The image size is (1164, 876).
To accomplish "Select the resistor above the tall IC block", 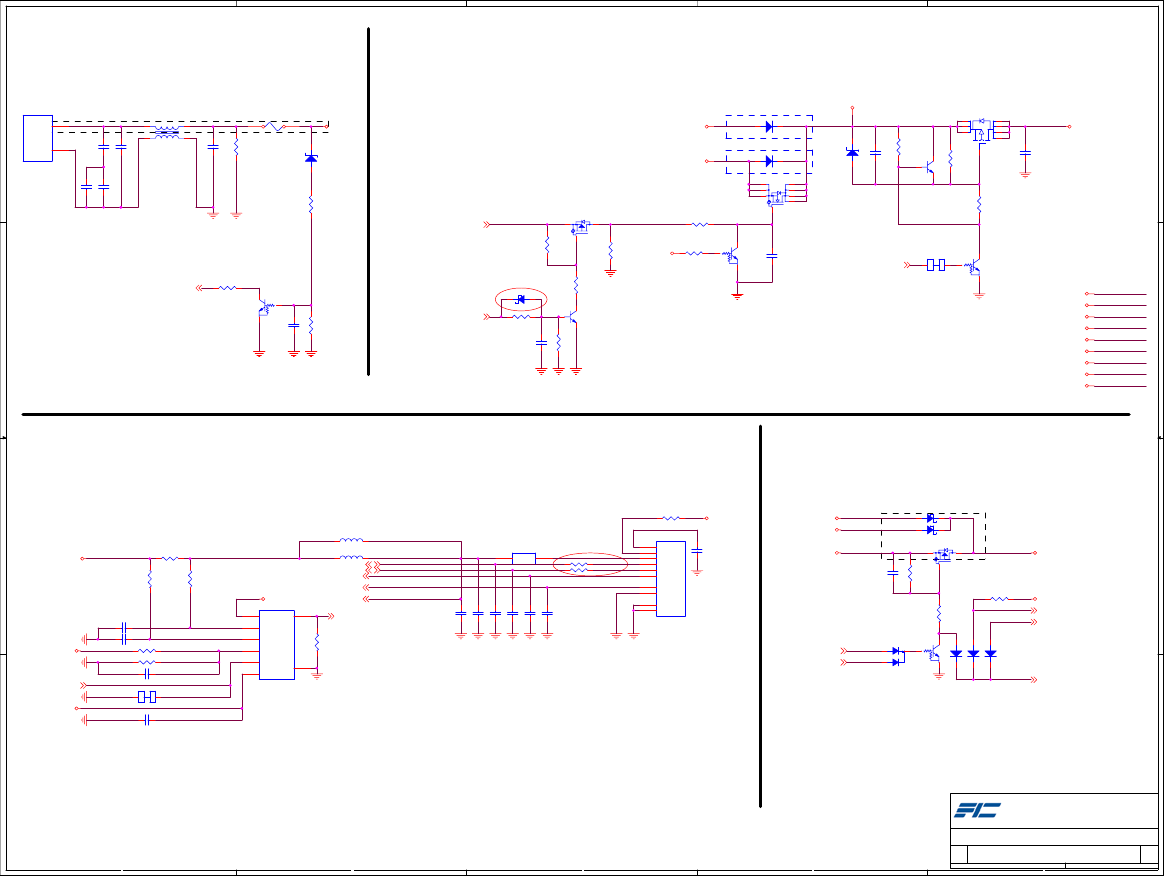I will point(670,518).
